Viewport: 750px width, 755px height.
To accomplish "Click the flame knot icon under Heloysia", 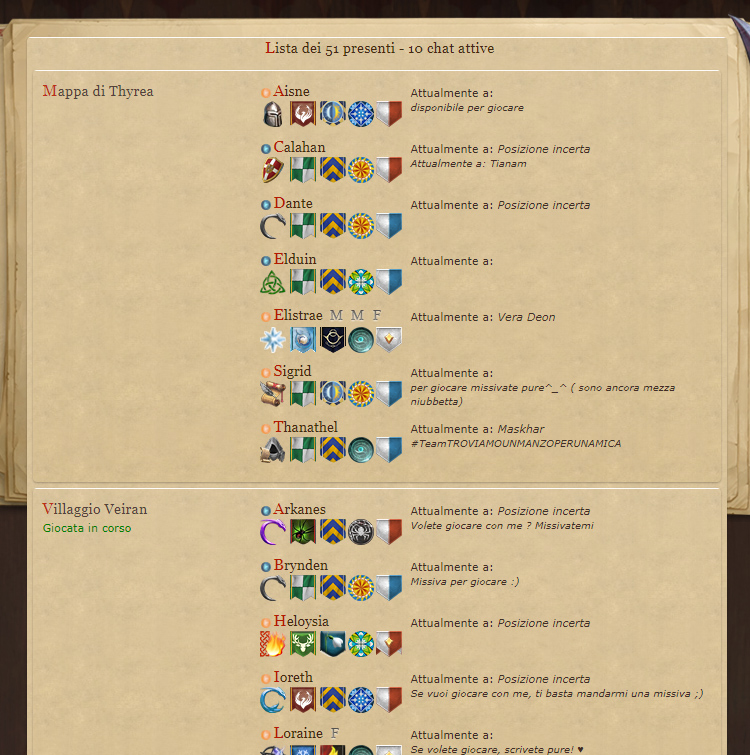I will [x=273, y=644].
